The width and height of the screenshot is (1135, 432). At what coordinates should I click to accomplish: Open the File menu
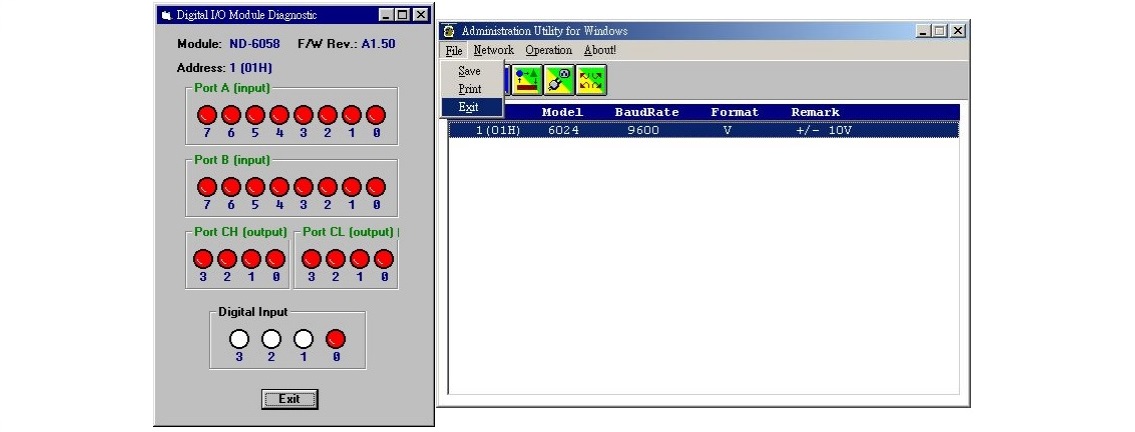[x=454, y=51]
